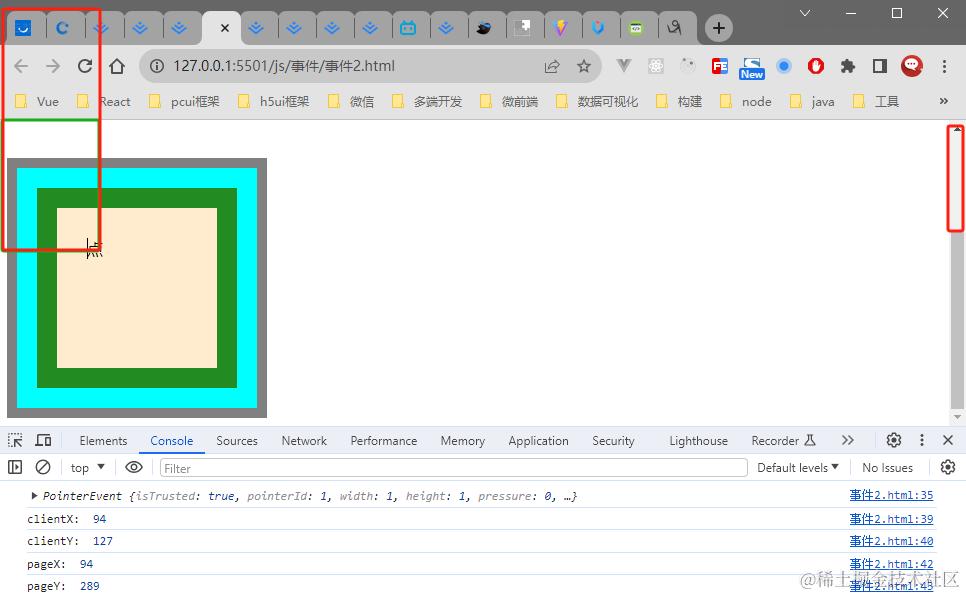Open the 构建 bookmarks folder
966x596 pixels.
click(679, 101)
